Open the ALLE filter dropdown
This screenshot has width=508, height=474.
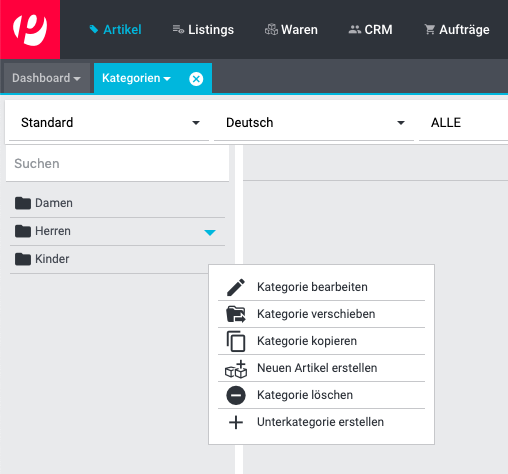coord(463,123)
